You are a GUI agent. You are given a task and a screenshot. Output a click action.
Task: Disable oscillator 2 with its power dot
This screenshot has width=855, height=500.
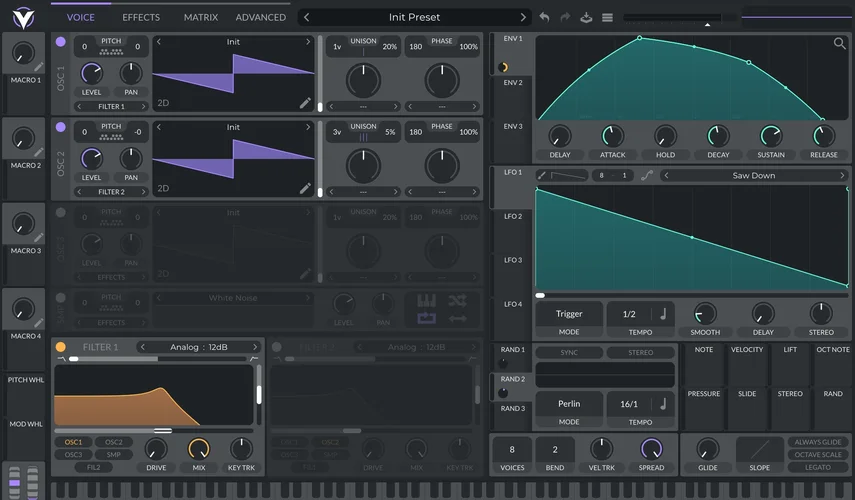point(61,128)
